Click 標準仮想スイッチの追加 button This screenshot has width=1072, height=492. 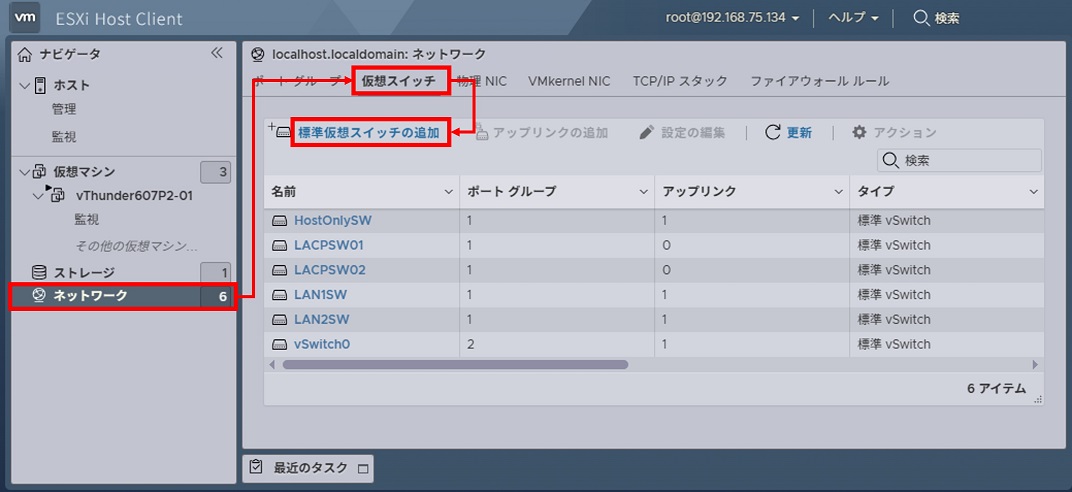[x=368, y=132]
